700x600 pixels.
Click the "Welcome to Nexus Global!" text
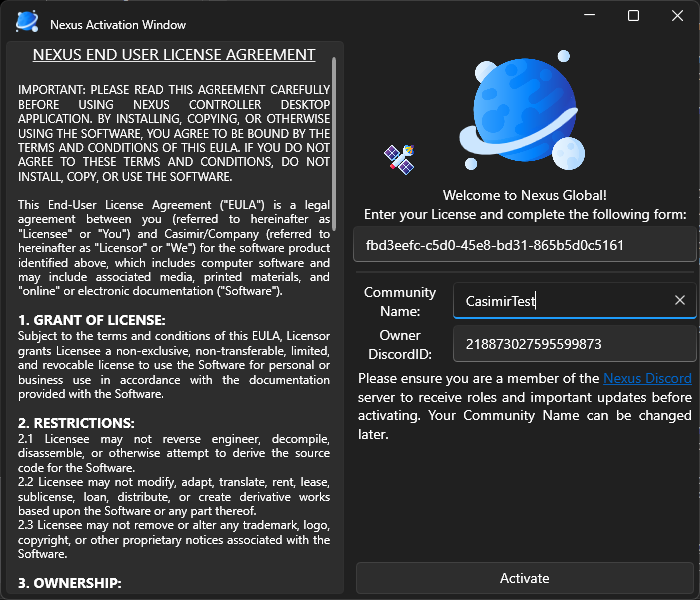(524, 195)
